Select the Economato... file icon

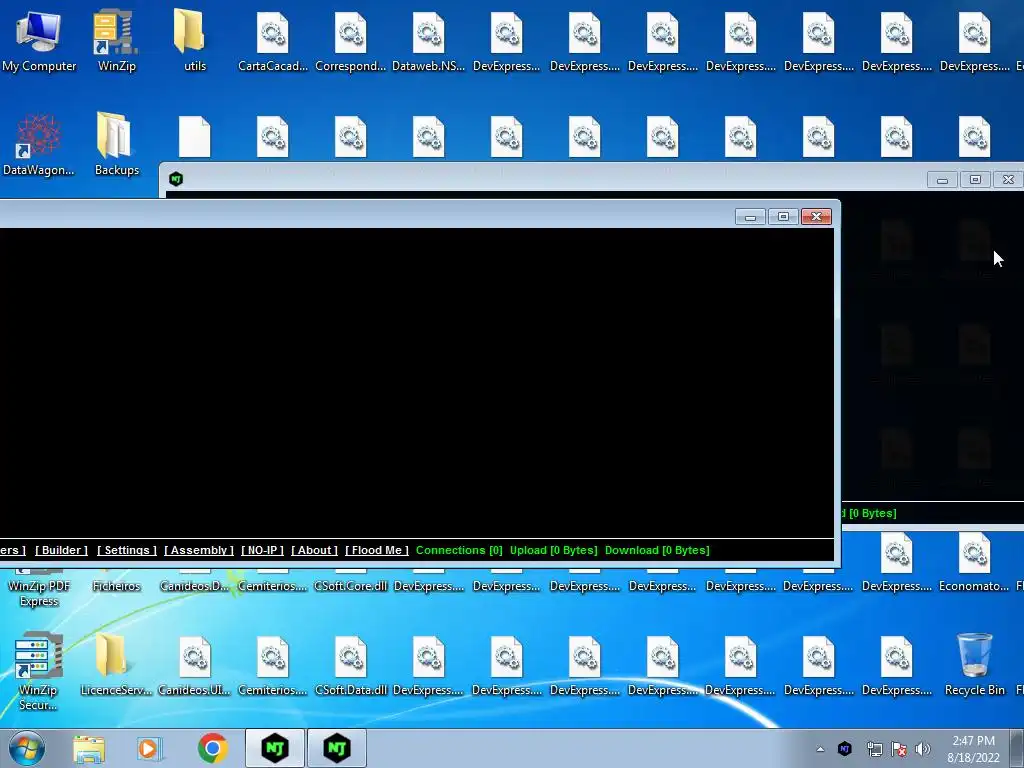[x=974, y=562]
